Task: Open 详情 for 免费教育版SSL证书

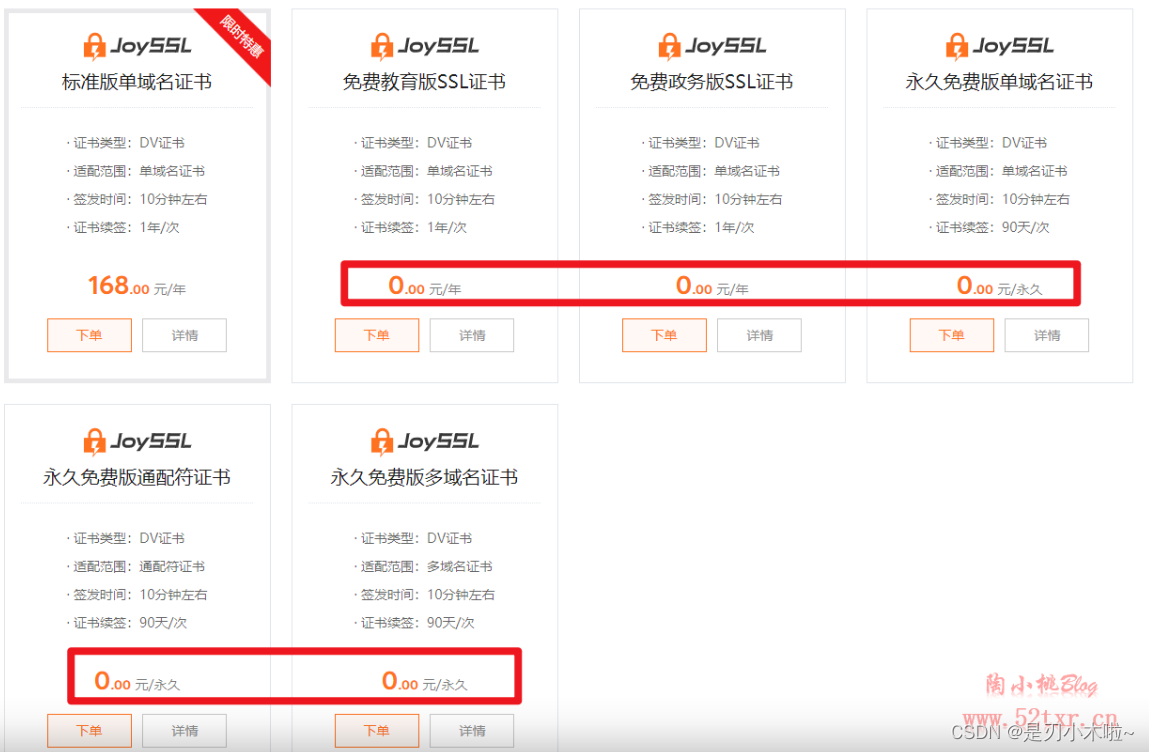Action: [x=472, y=335]
